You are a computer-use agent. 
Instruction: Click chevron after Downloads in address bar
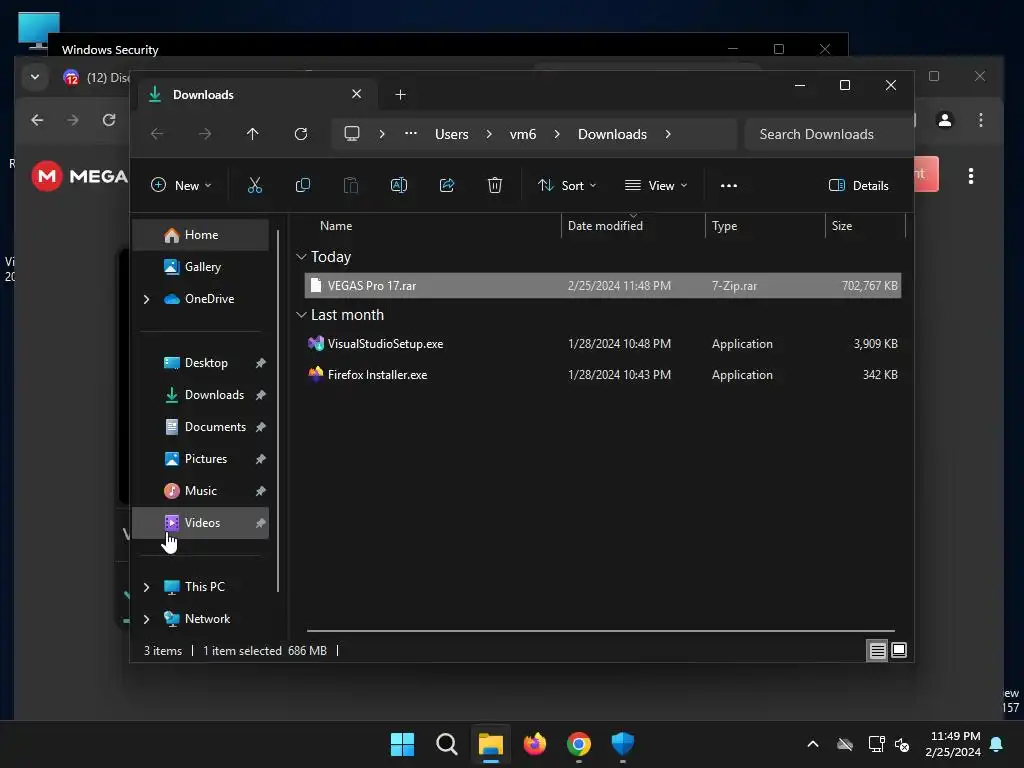[667, 134]
